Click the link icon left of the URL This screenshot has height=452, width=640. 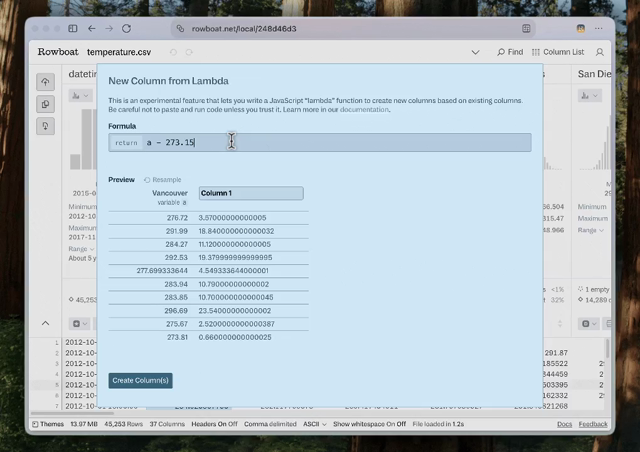coord(180,29)
